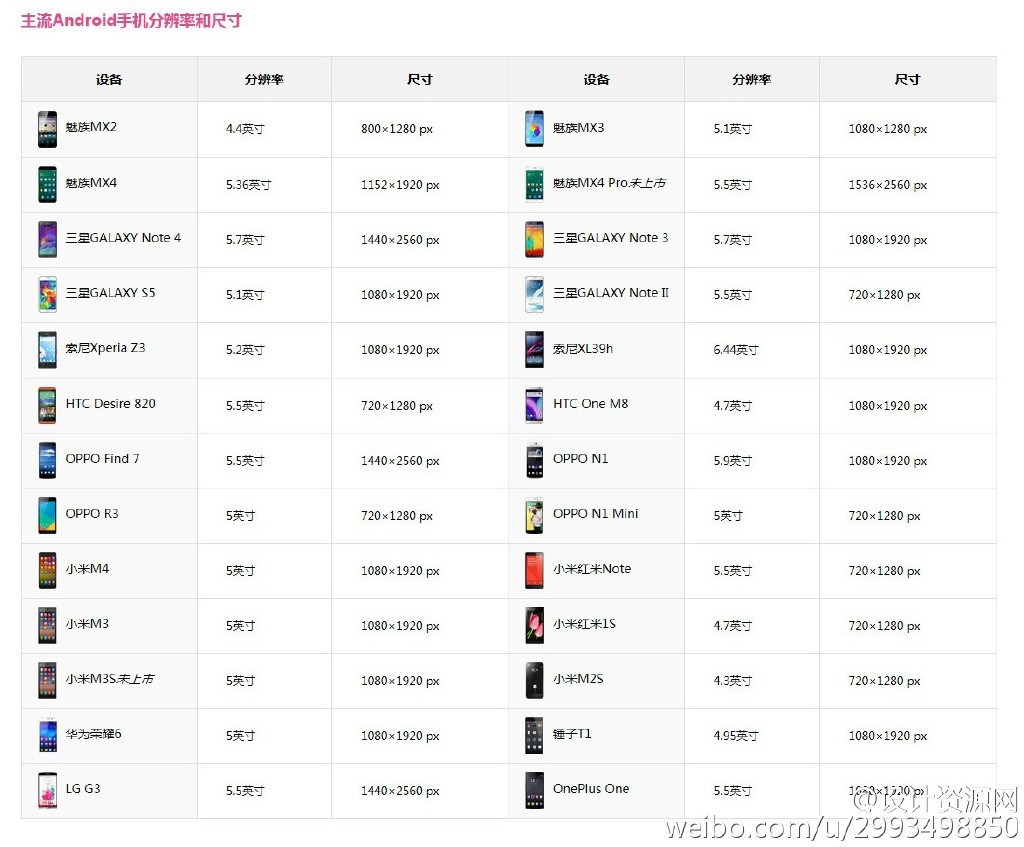The image size is (1024, 847).
Task: Click the text 小米M3S未上市
Action: tap(110, 679)
